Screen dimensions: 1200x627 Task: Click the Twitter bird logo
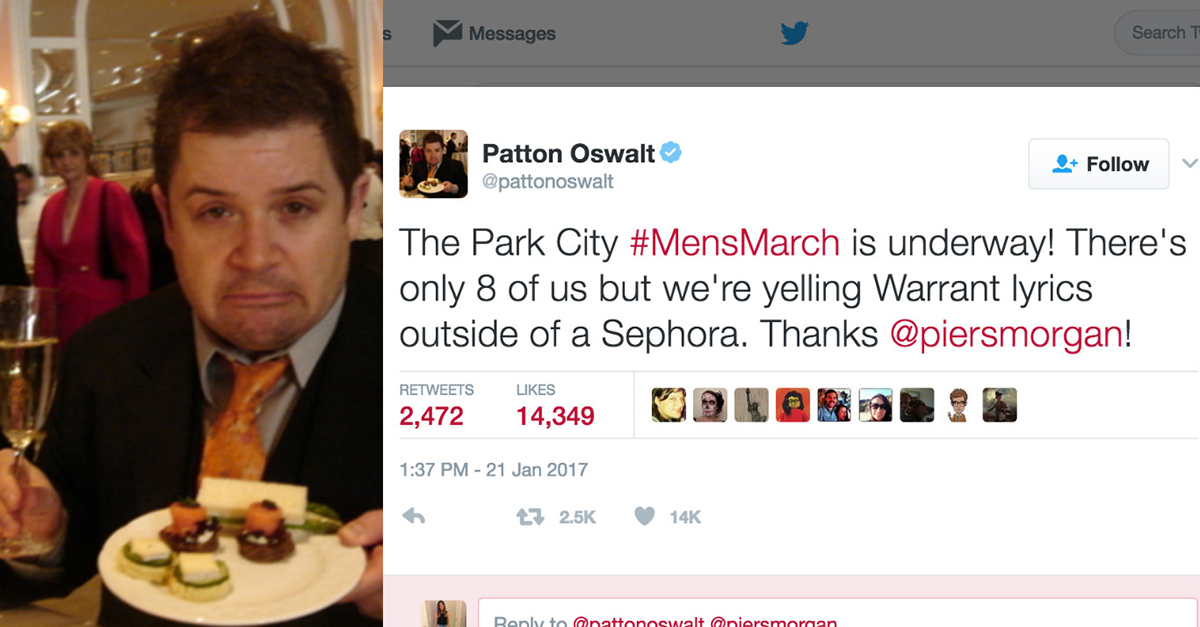[794, 33]
